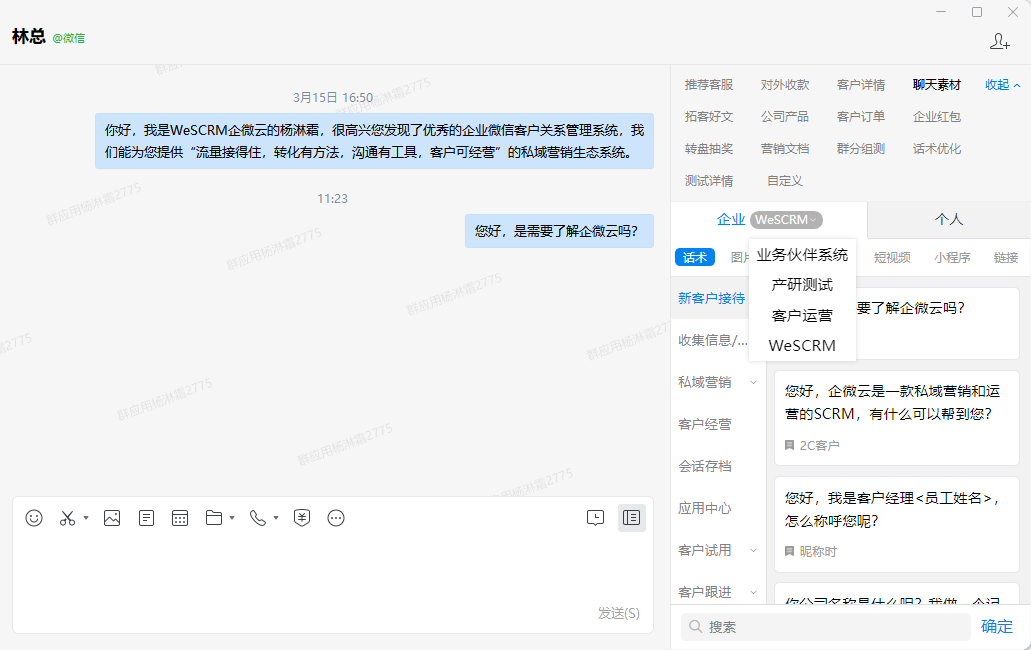The image size is (1031, 650).
Task: Go to the 公司产品 tab
Action: (785, 116)
